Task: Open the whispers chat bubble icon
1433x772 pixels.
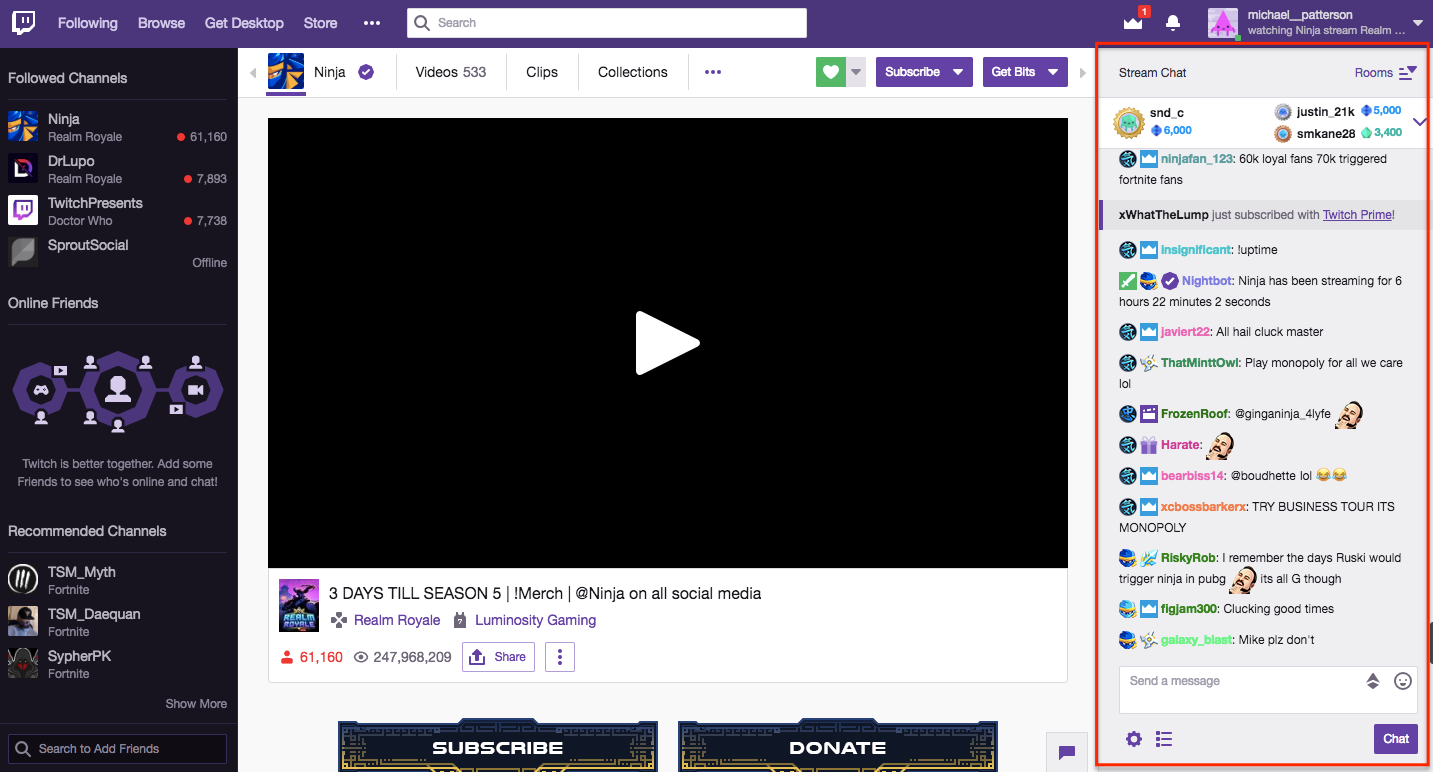Action: [x=1067, y=752]
